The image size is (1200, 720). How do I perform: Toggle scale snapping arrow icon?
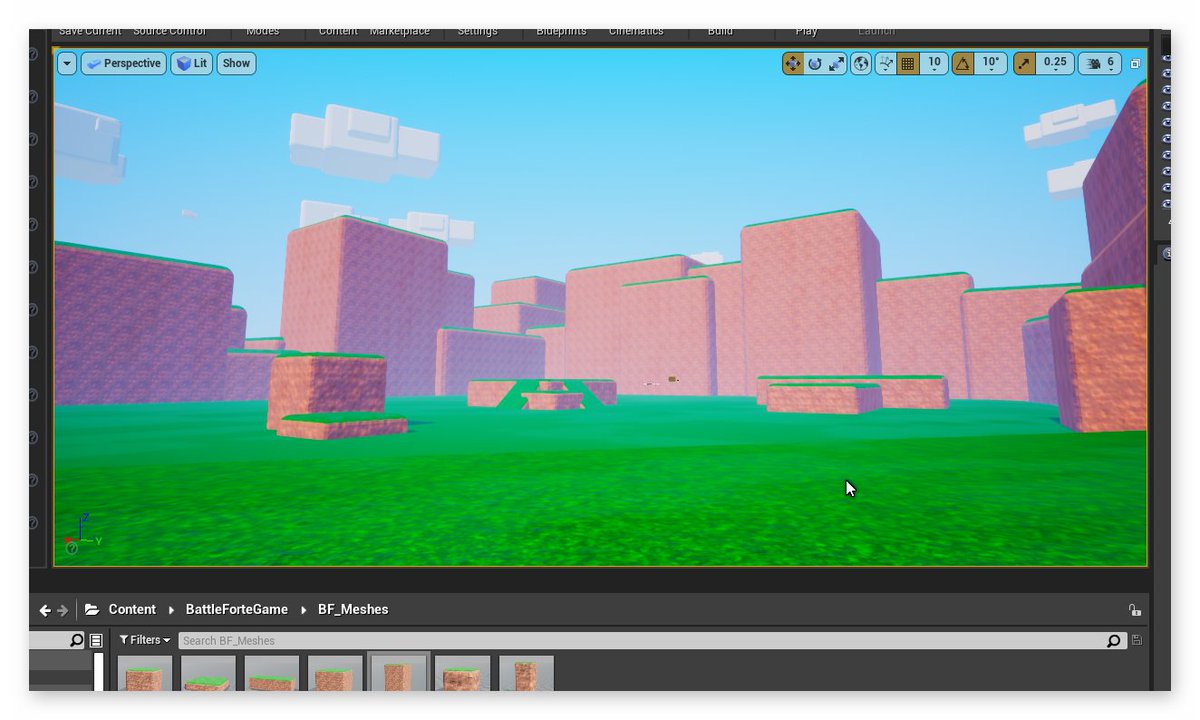pos(1025,64)
